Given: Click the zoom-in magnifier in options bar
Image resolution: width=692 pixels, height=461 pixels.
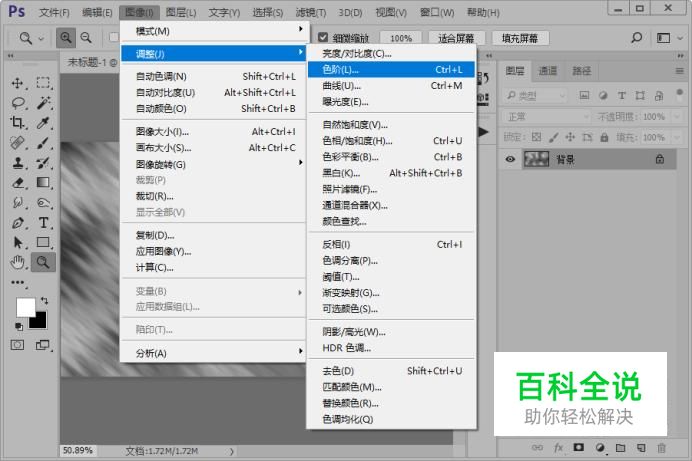Looking at the screenshot, I should [x=66, y=38].
